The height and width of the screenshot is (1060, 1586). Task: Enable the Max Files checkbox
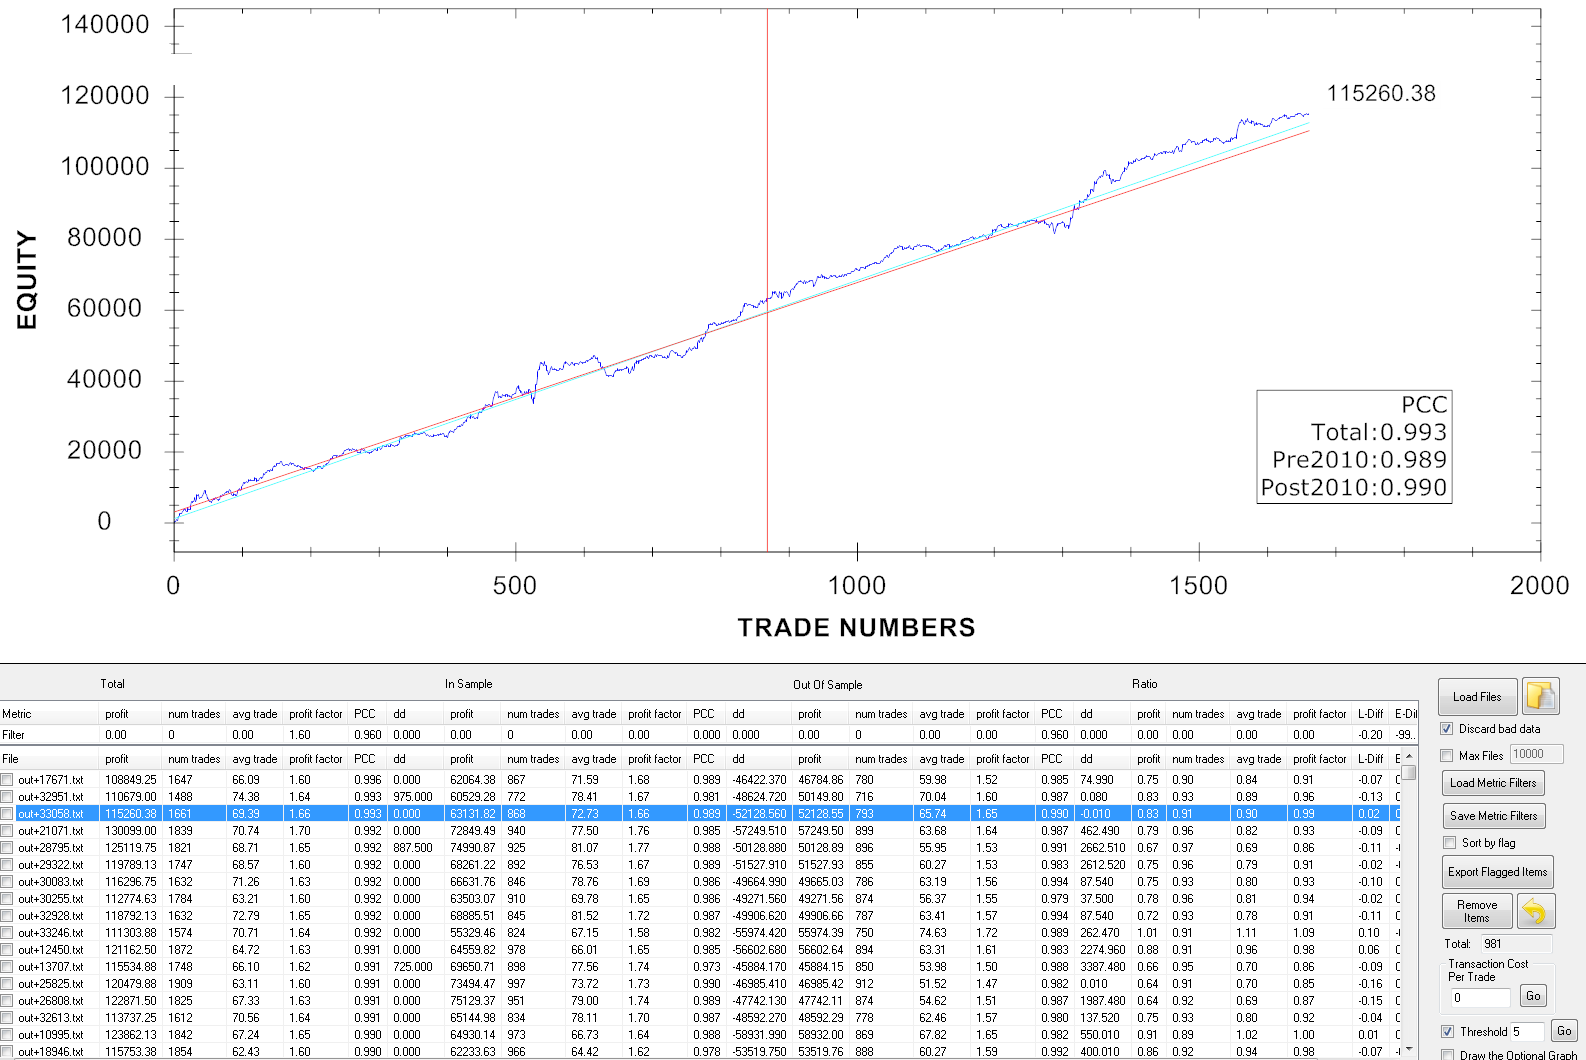[1446, 756]
